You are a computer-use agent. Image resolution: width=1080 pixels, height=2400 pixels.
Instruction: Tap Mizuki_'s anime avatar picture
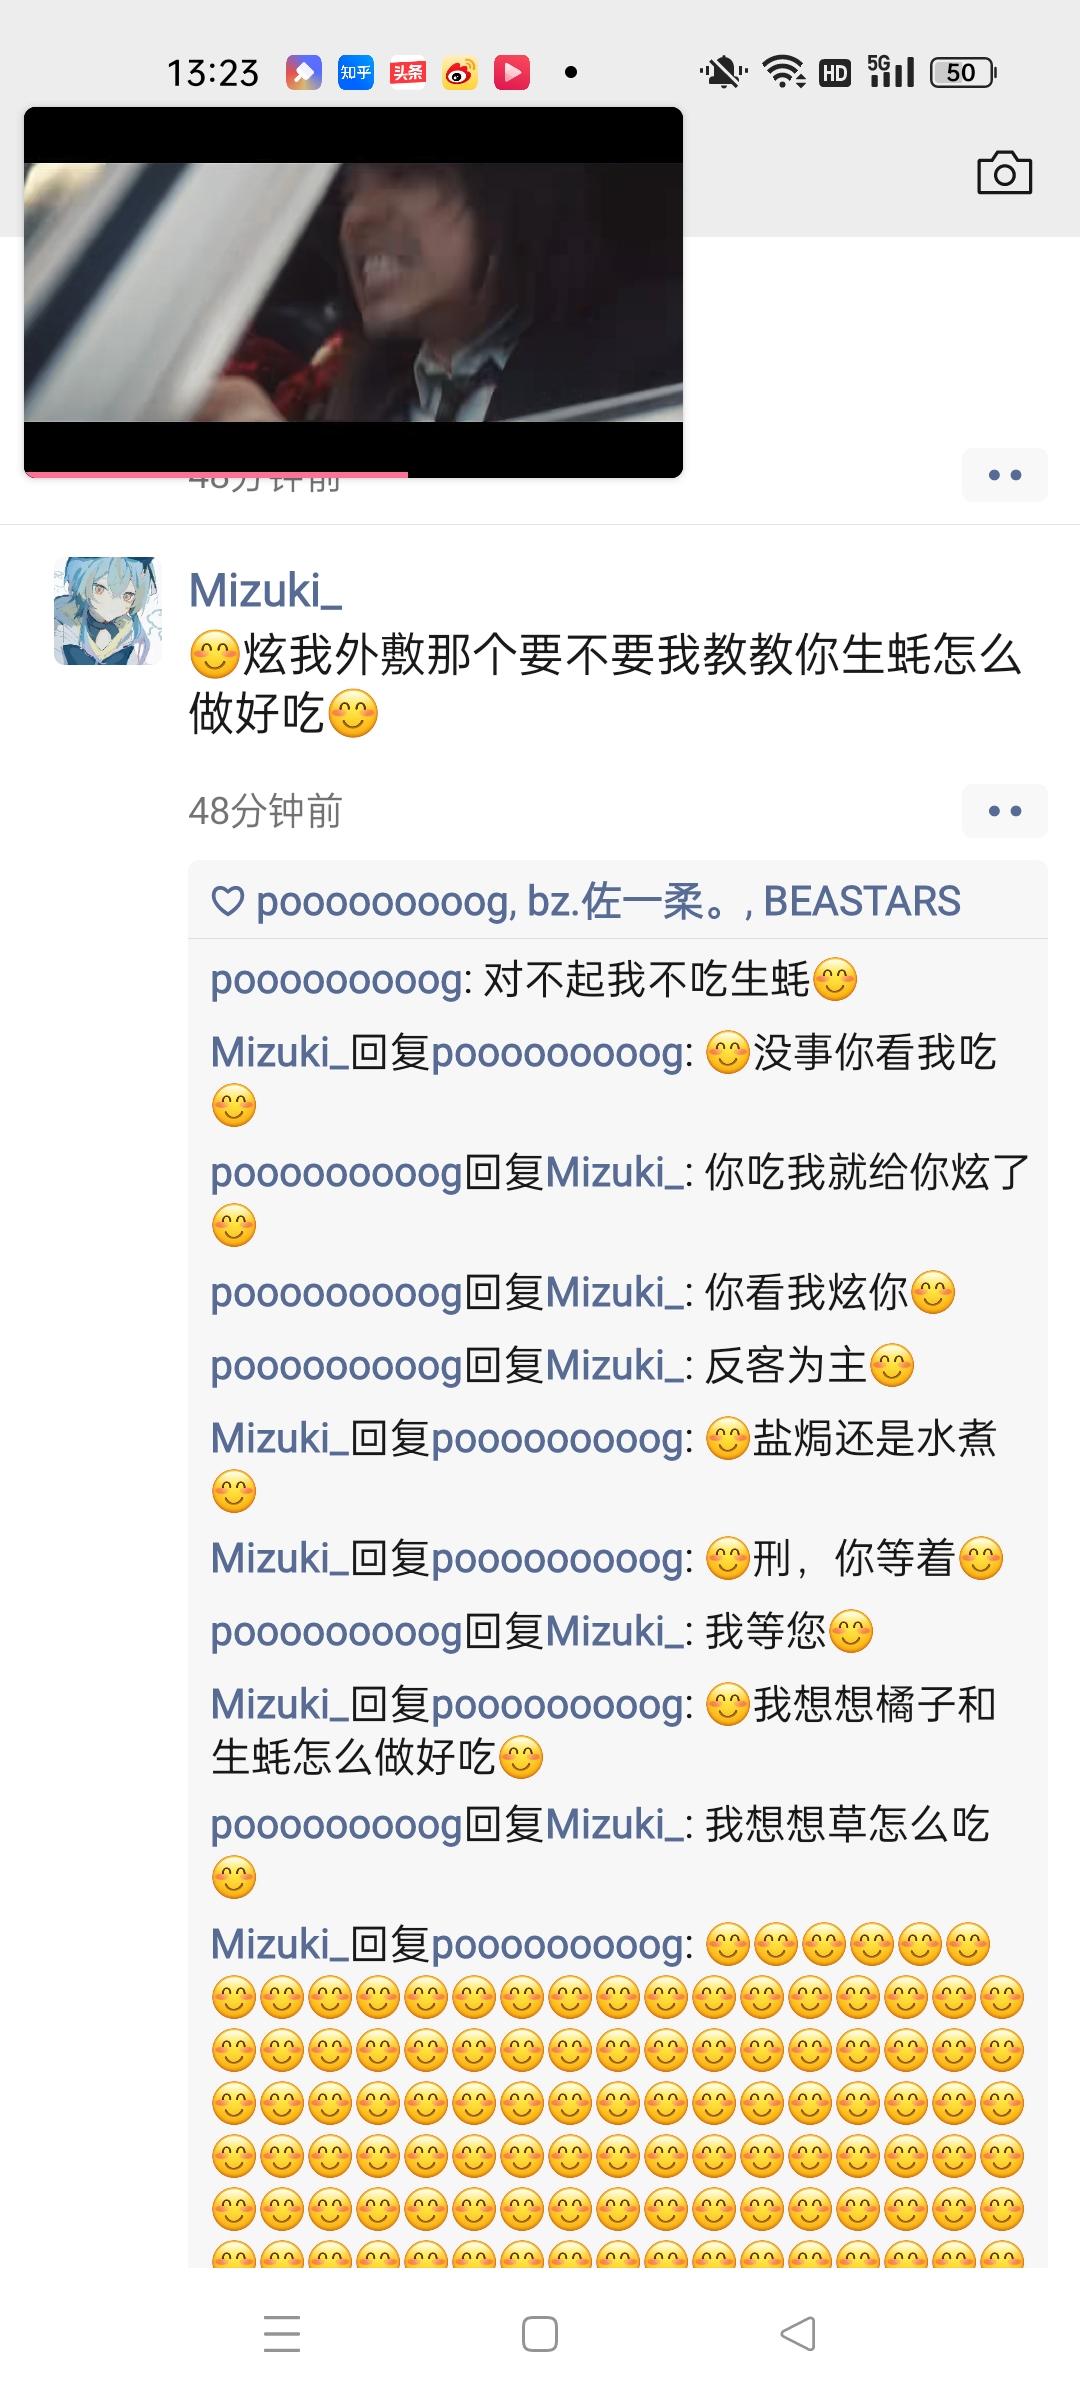pyautogui.click(x=108, y=611)
